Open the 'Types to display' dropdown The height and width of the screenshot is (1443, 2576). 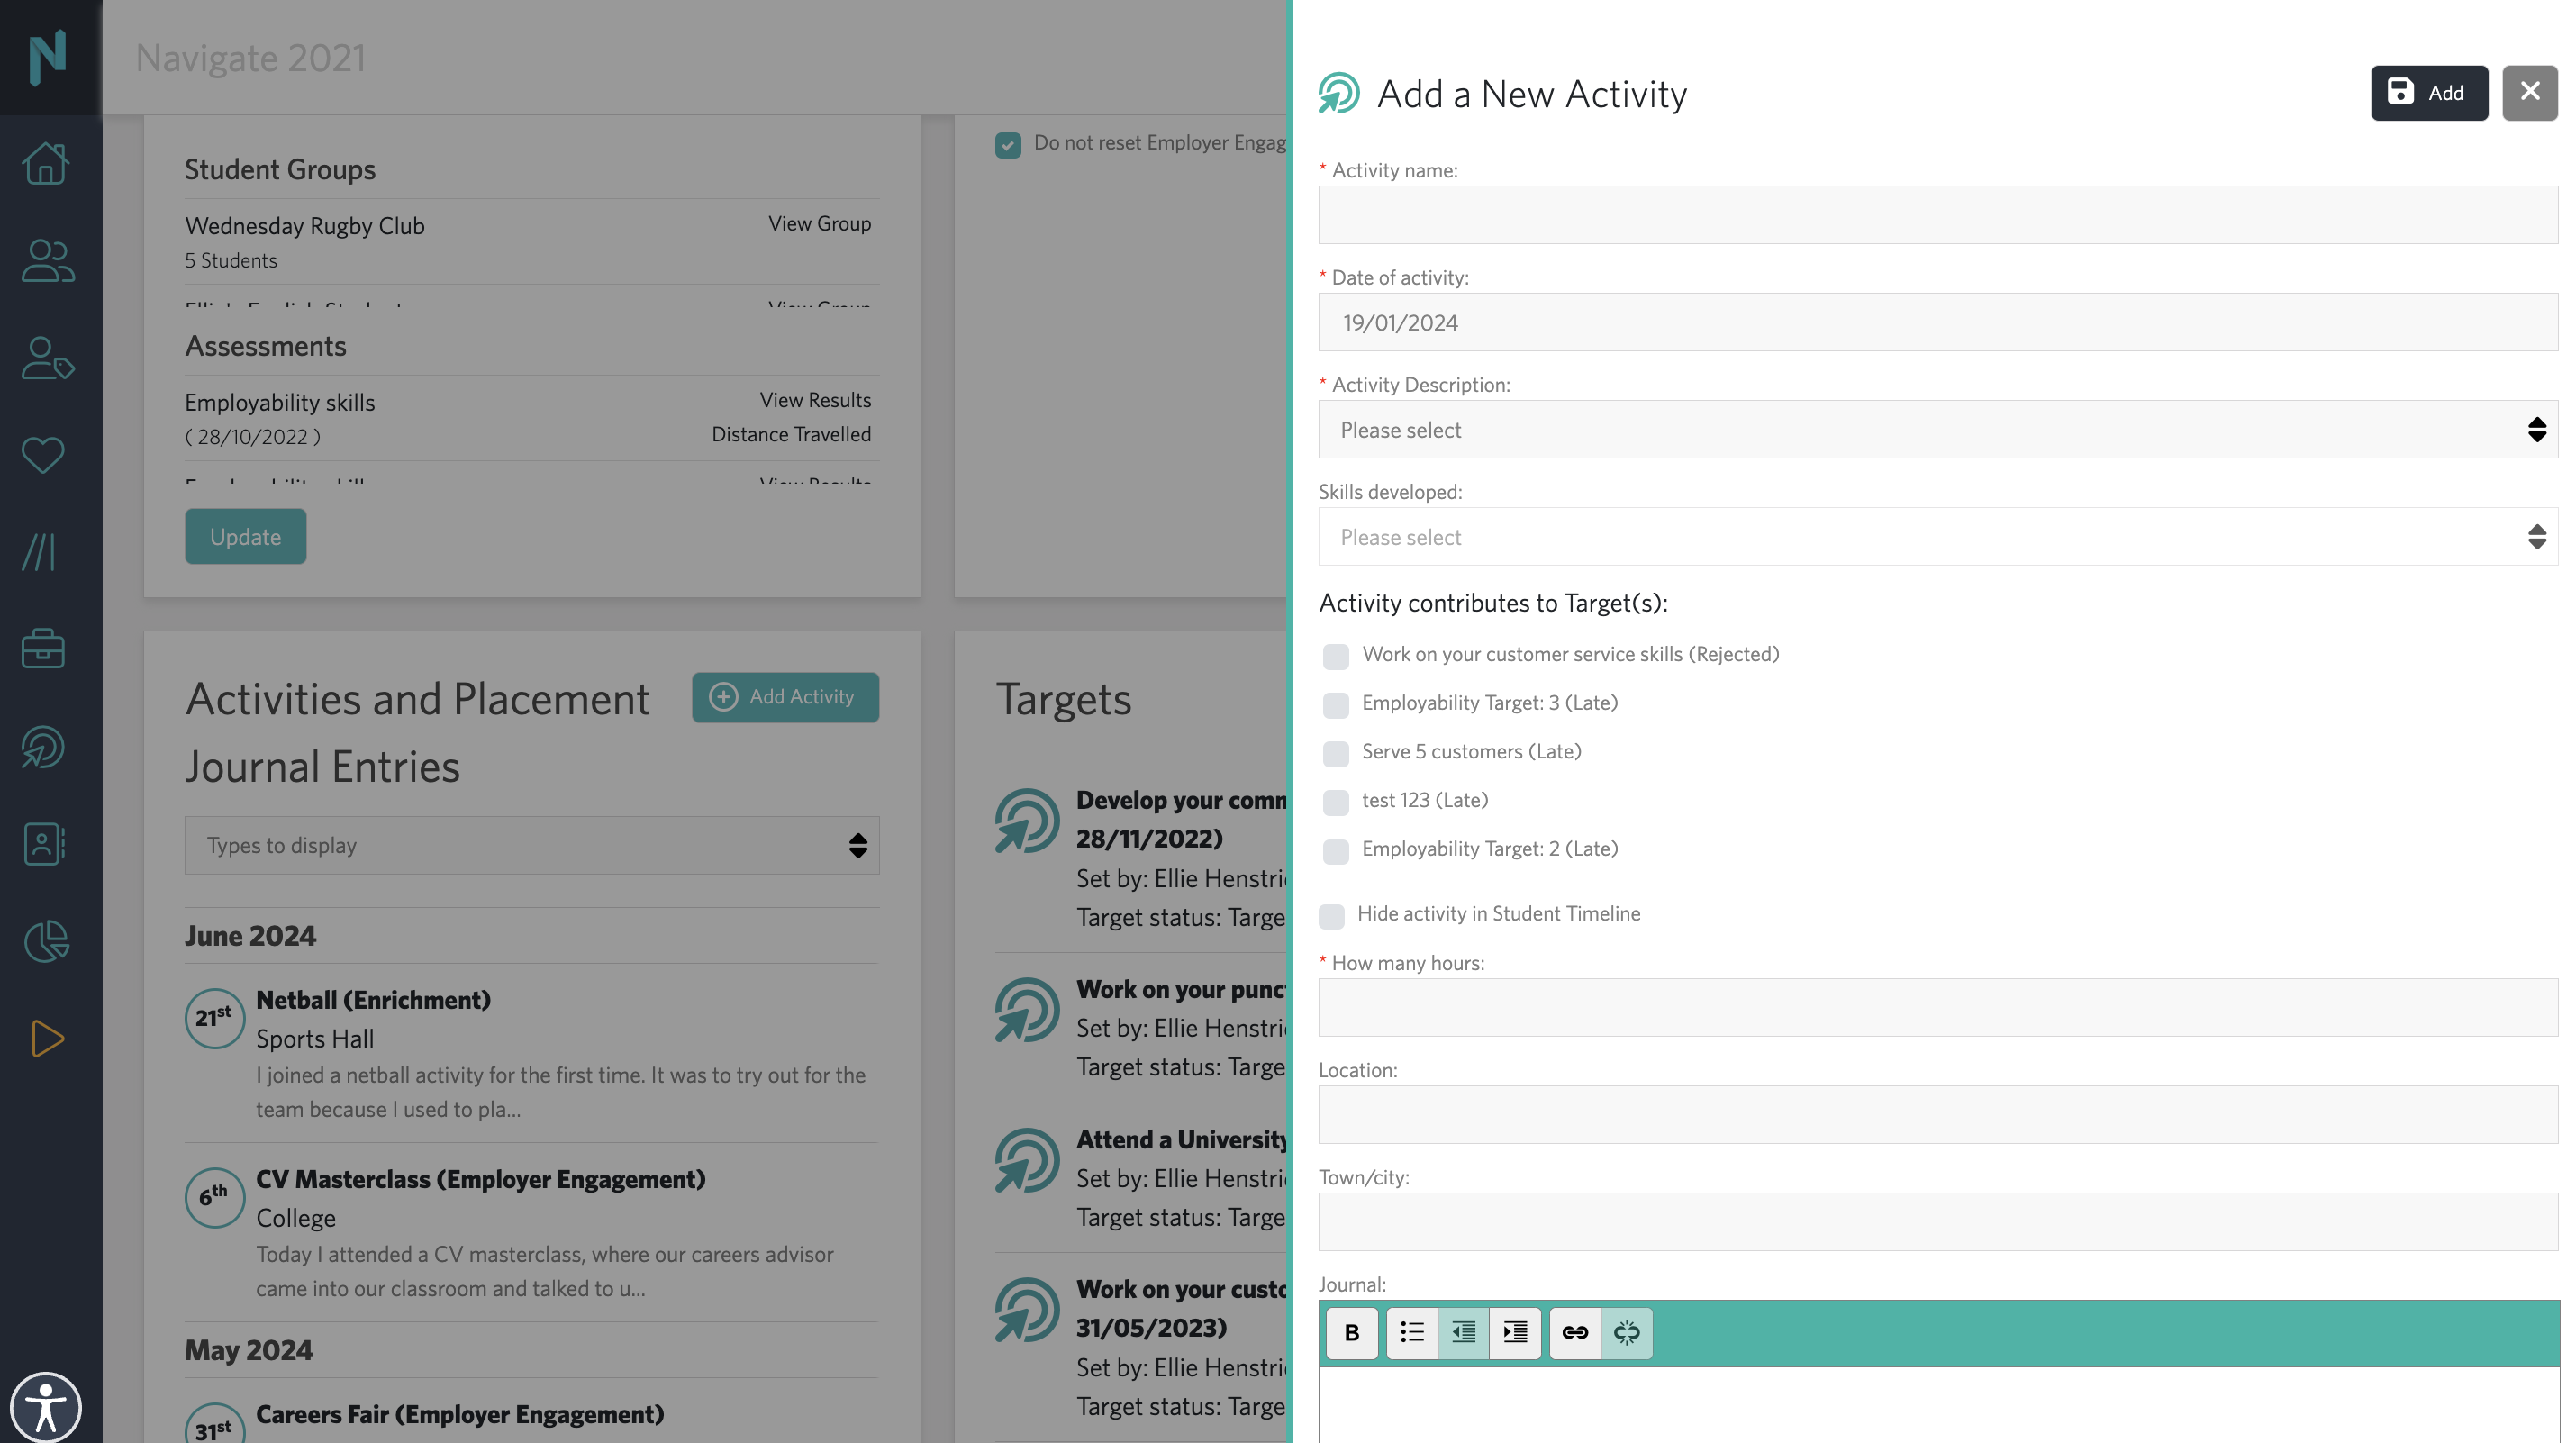pos(531,845)
